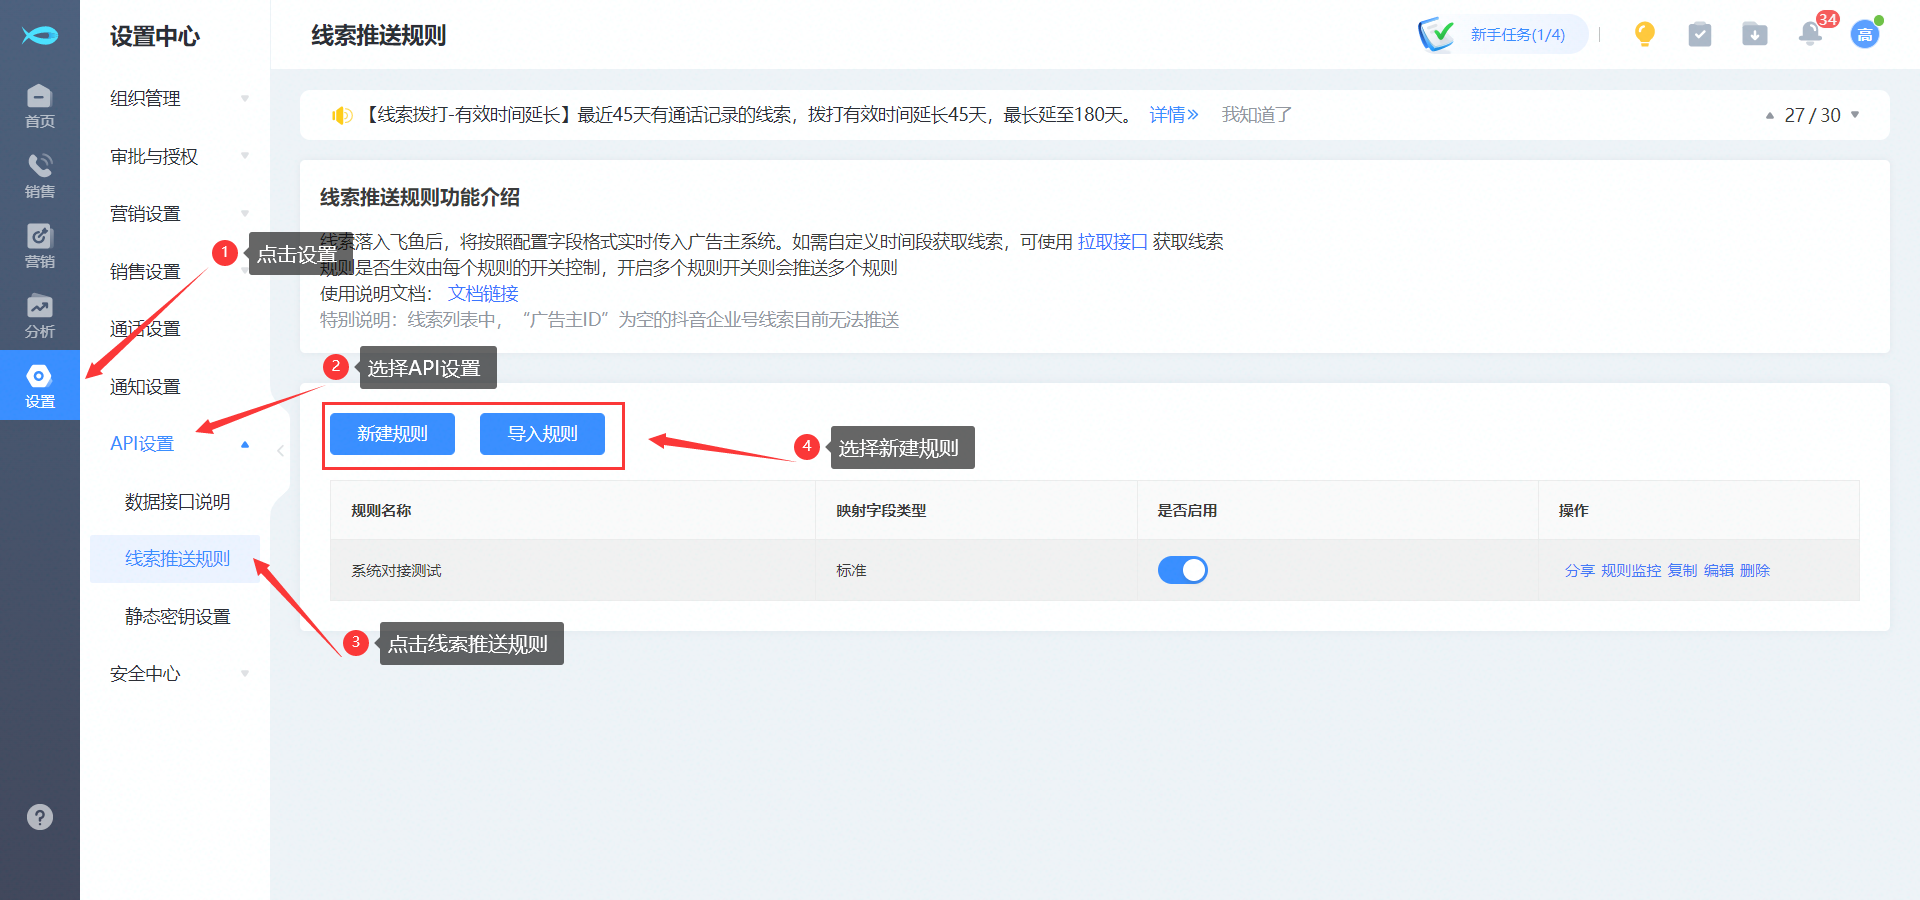Open 通知设置 in settings menu

click(x=145, y=387)
